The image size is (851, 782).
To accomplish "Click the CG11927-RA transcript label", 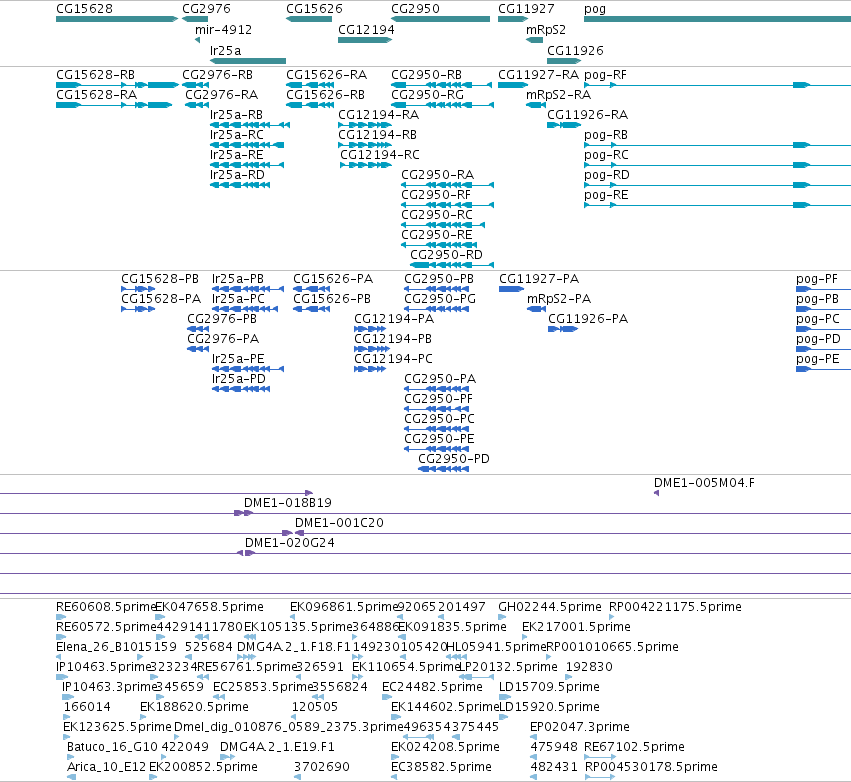I will (x=538, y=74).
